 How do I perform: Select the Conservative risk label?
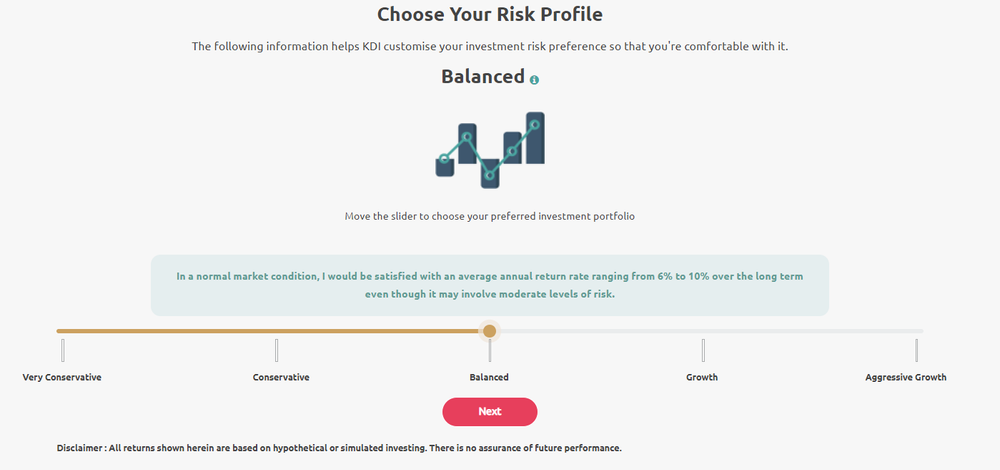point(281,377)
